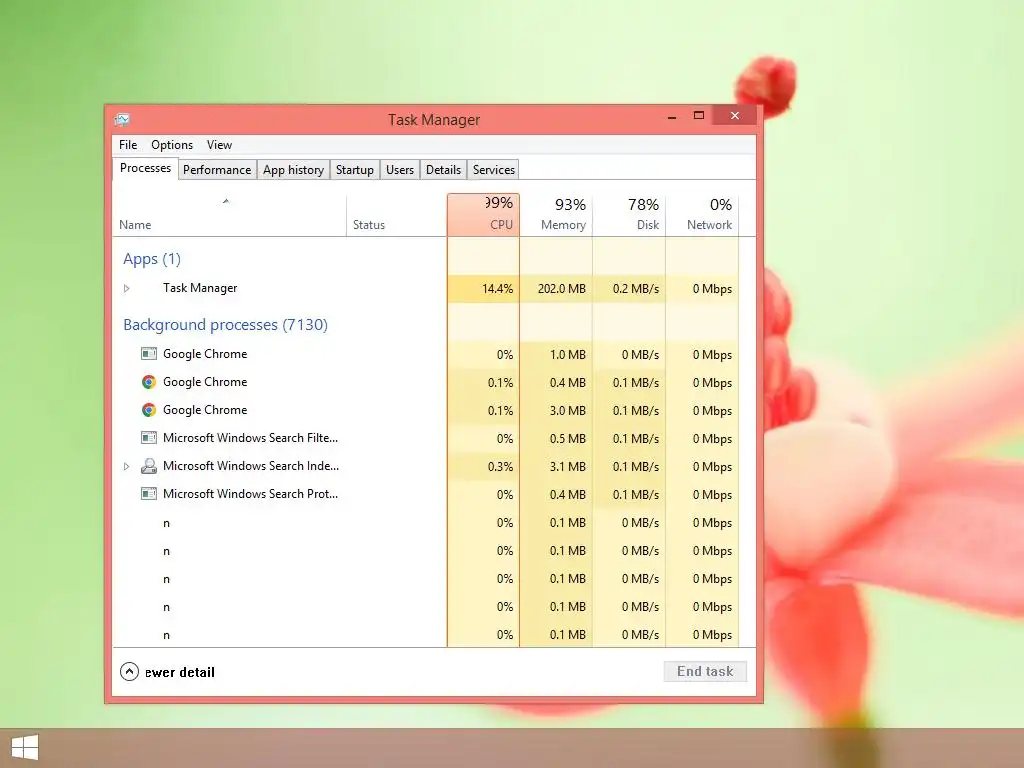Screen dimensions: 1024x768
Task: Click the 3.1 MB memory value
Action: coord(568,467)
